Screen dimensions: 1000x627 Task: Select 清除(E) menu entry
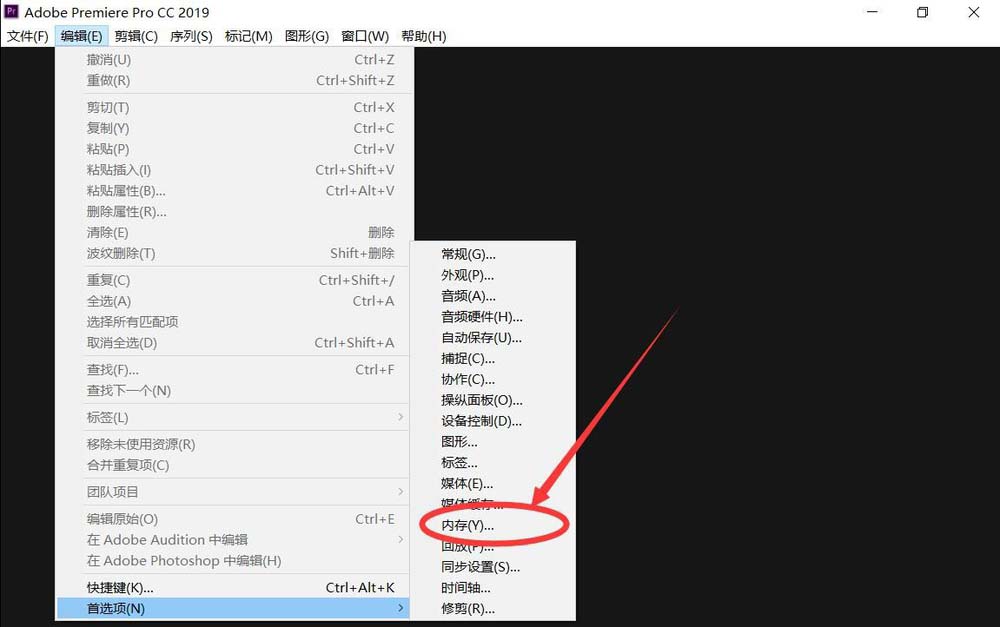(x=233, y=232)
